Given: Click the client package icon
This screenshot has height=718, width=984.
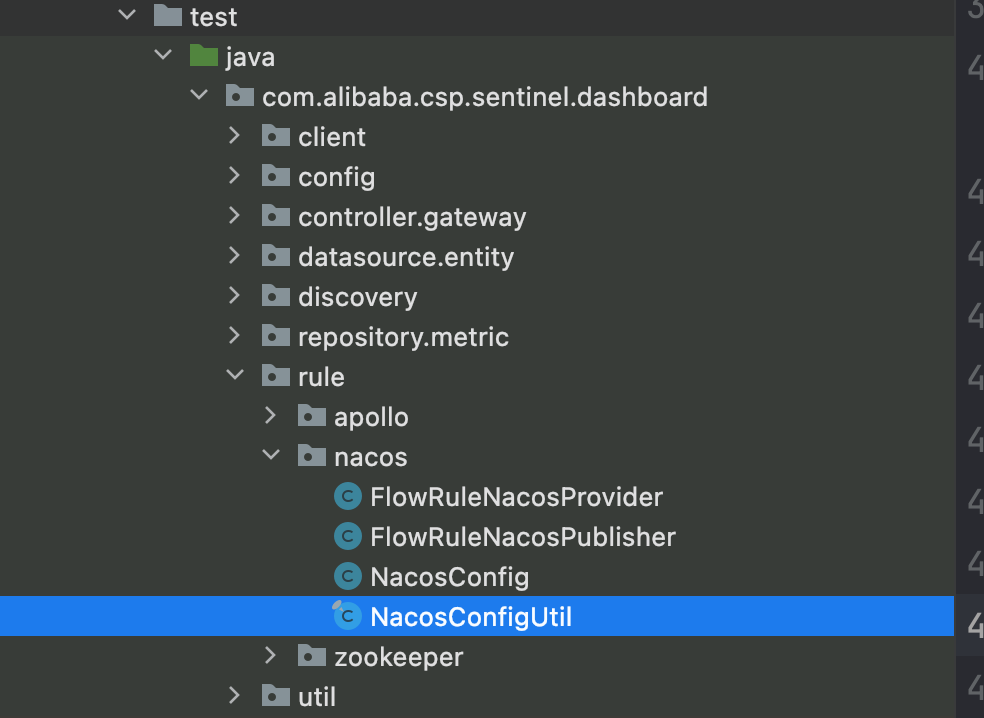Looking at the screenshot, I should click(275, 136).
